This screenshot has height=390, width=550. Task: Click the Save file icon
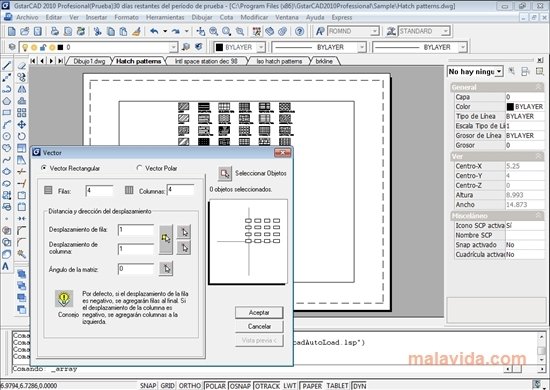(x=38, y=32)
